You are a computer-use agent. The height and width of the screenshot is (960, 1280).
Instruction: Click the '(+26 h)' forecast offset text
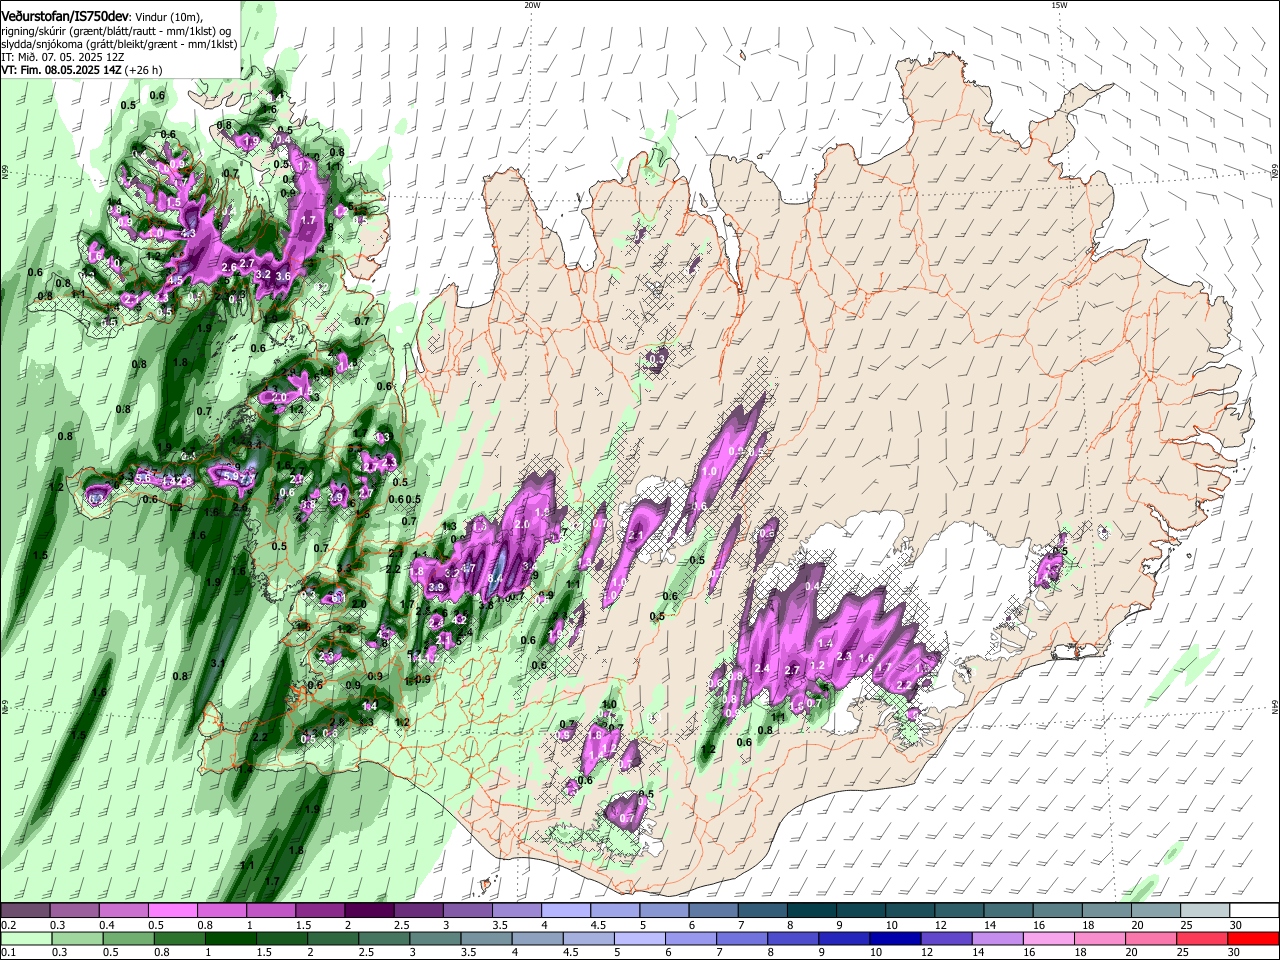tap(142, 70)
